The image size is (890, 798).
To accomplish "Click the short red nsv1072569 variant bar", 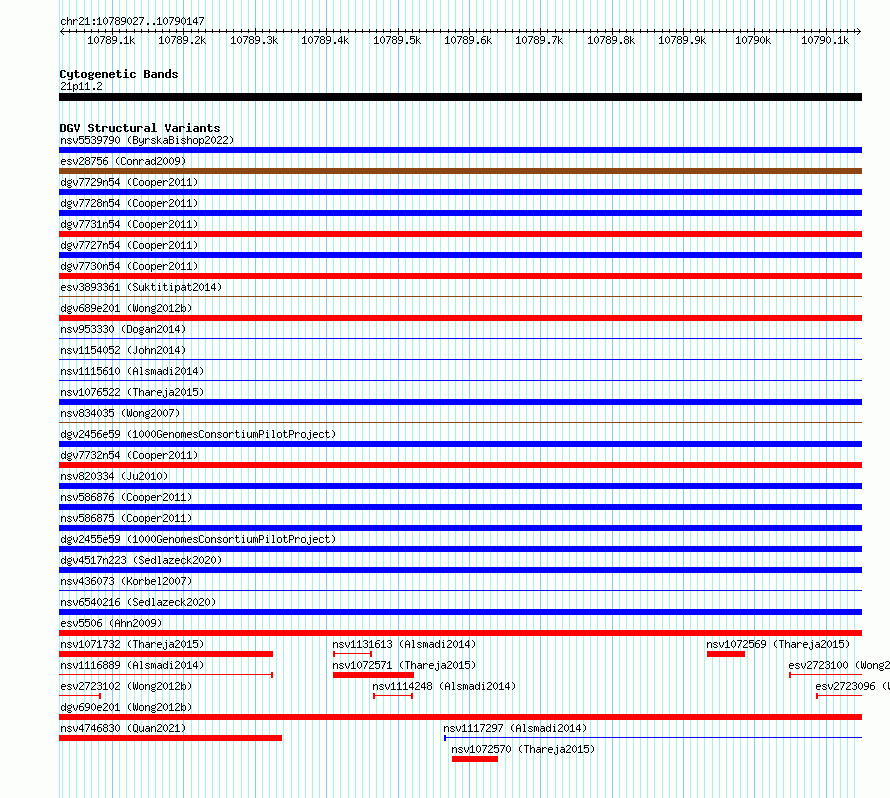I will click(726, 654).
